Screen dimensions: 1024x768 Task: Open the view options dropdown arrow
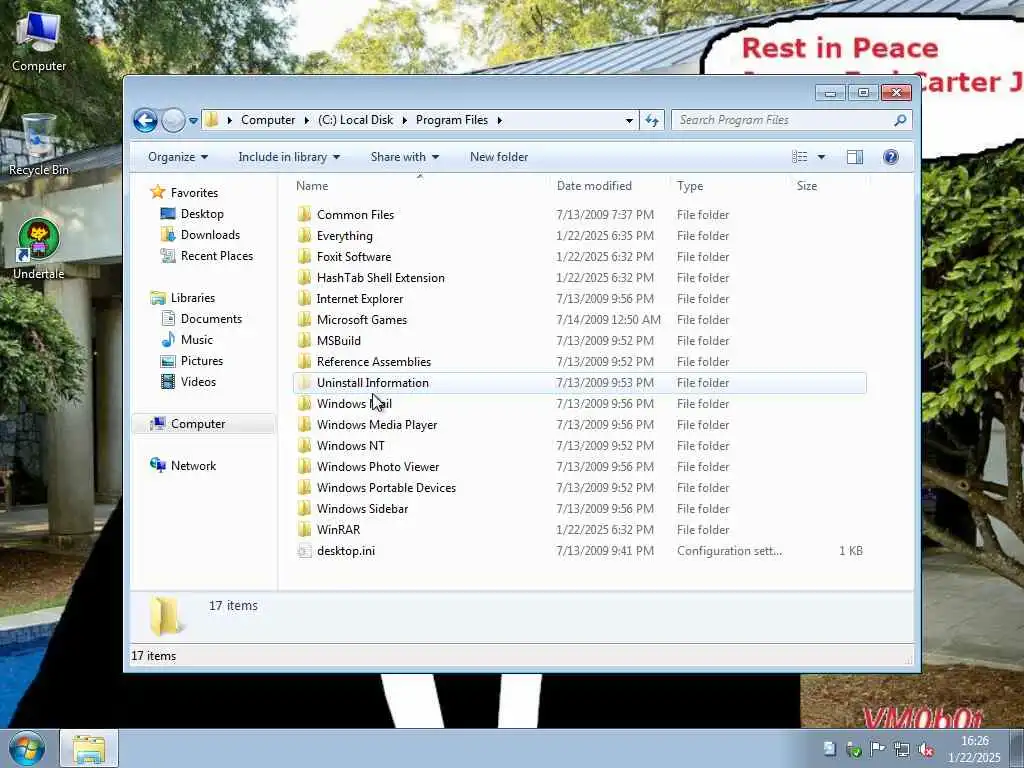822,157
